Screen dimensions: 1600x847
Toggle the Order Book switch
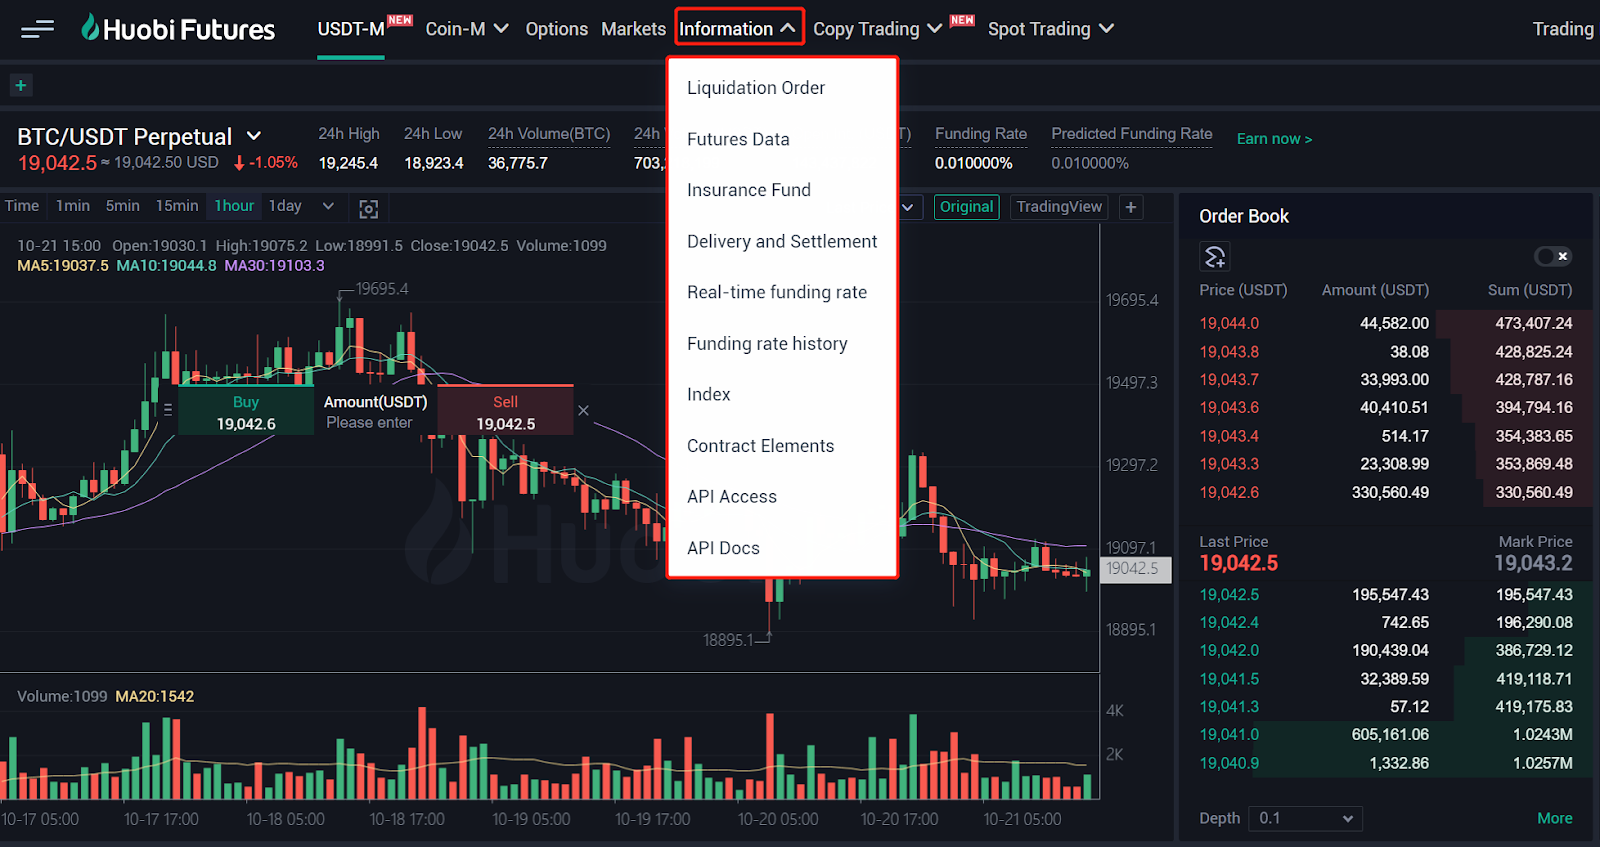(x=1553, y=257)
